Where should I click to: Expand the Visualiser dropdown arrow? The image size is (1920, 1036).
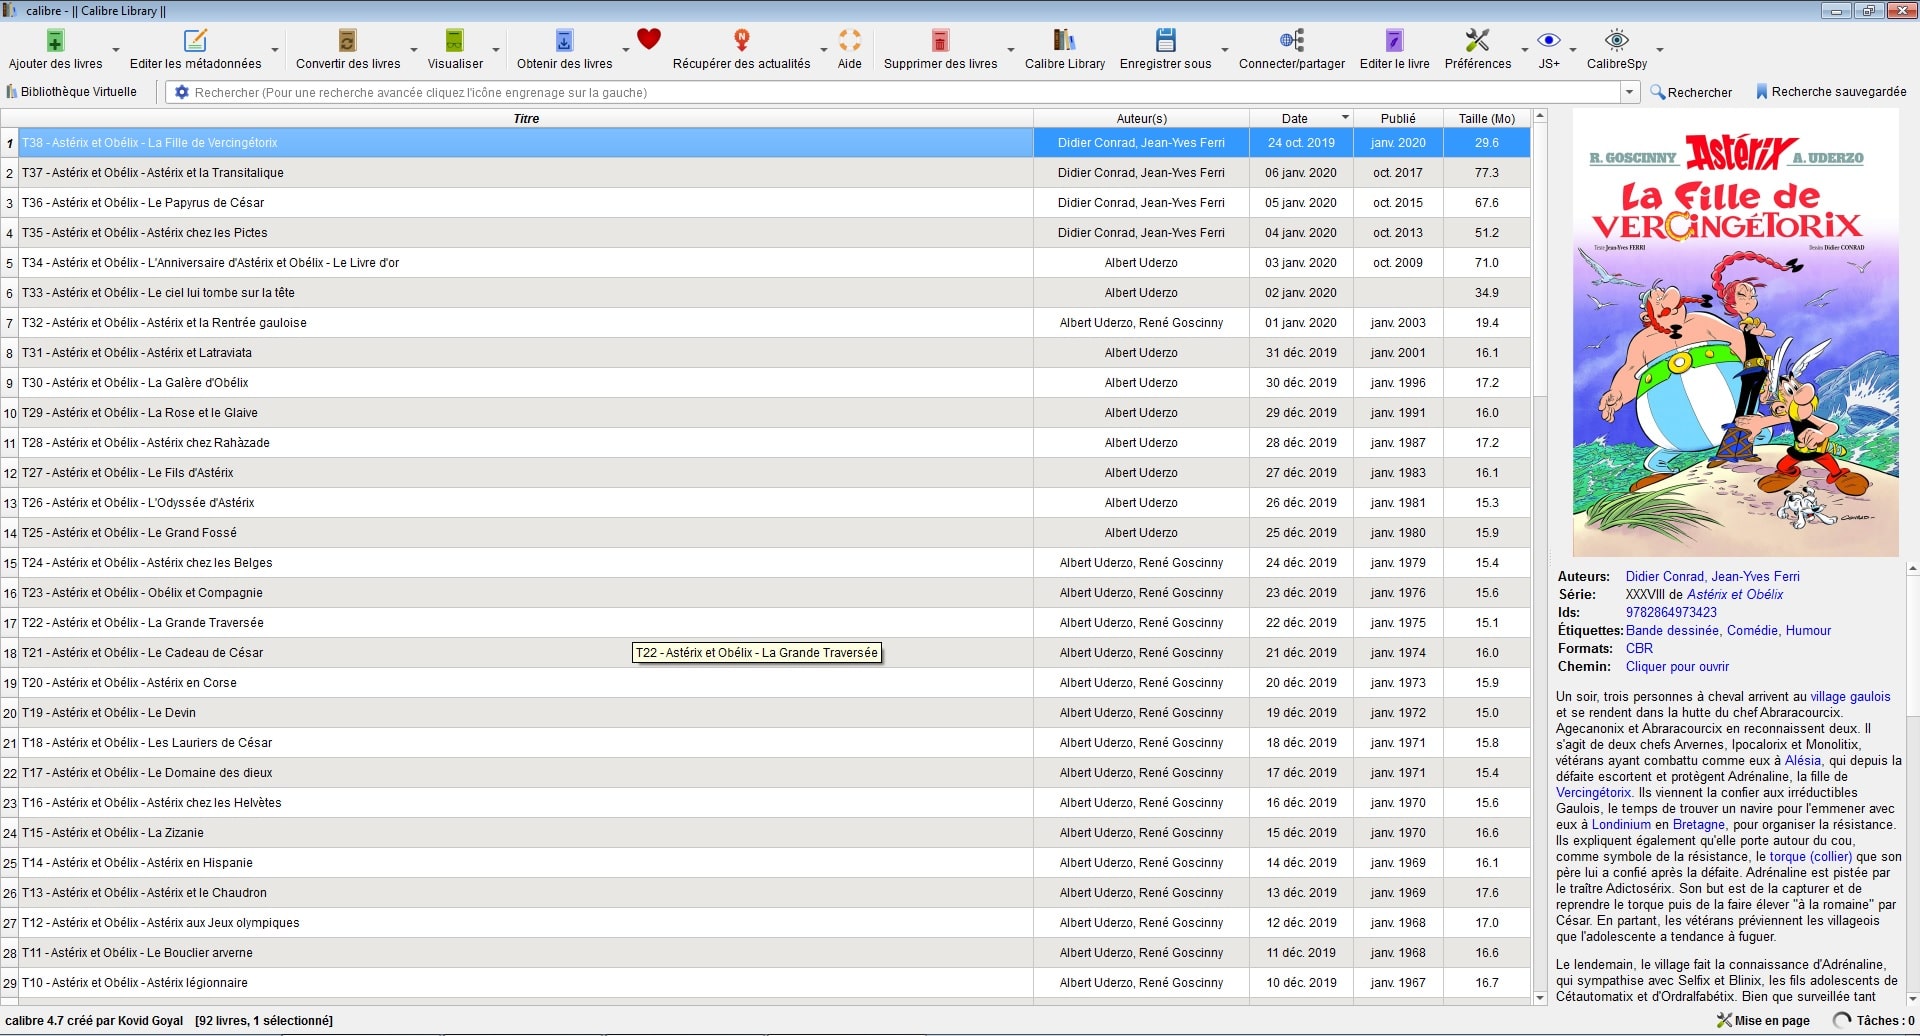(495, 50)
